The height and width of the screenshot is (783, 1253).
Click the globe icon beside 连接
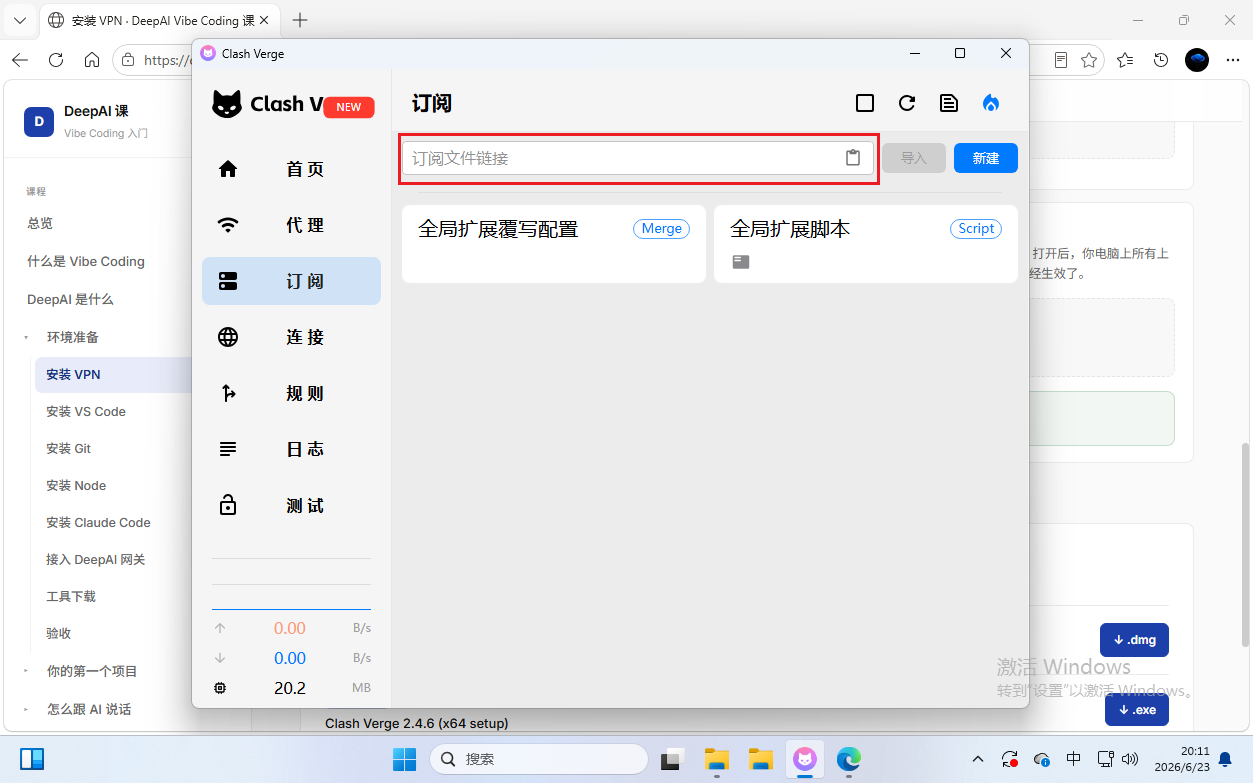pyautogui.click(x=228, y=337)
